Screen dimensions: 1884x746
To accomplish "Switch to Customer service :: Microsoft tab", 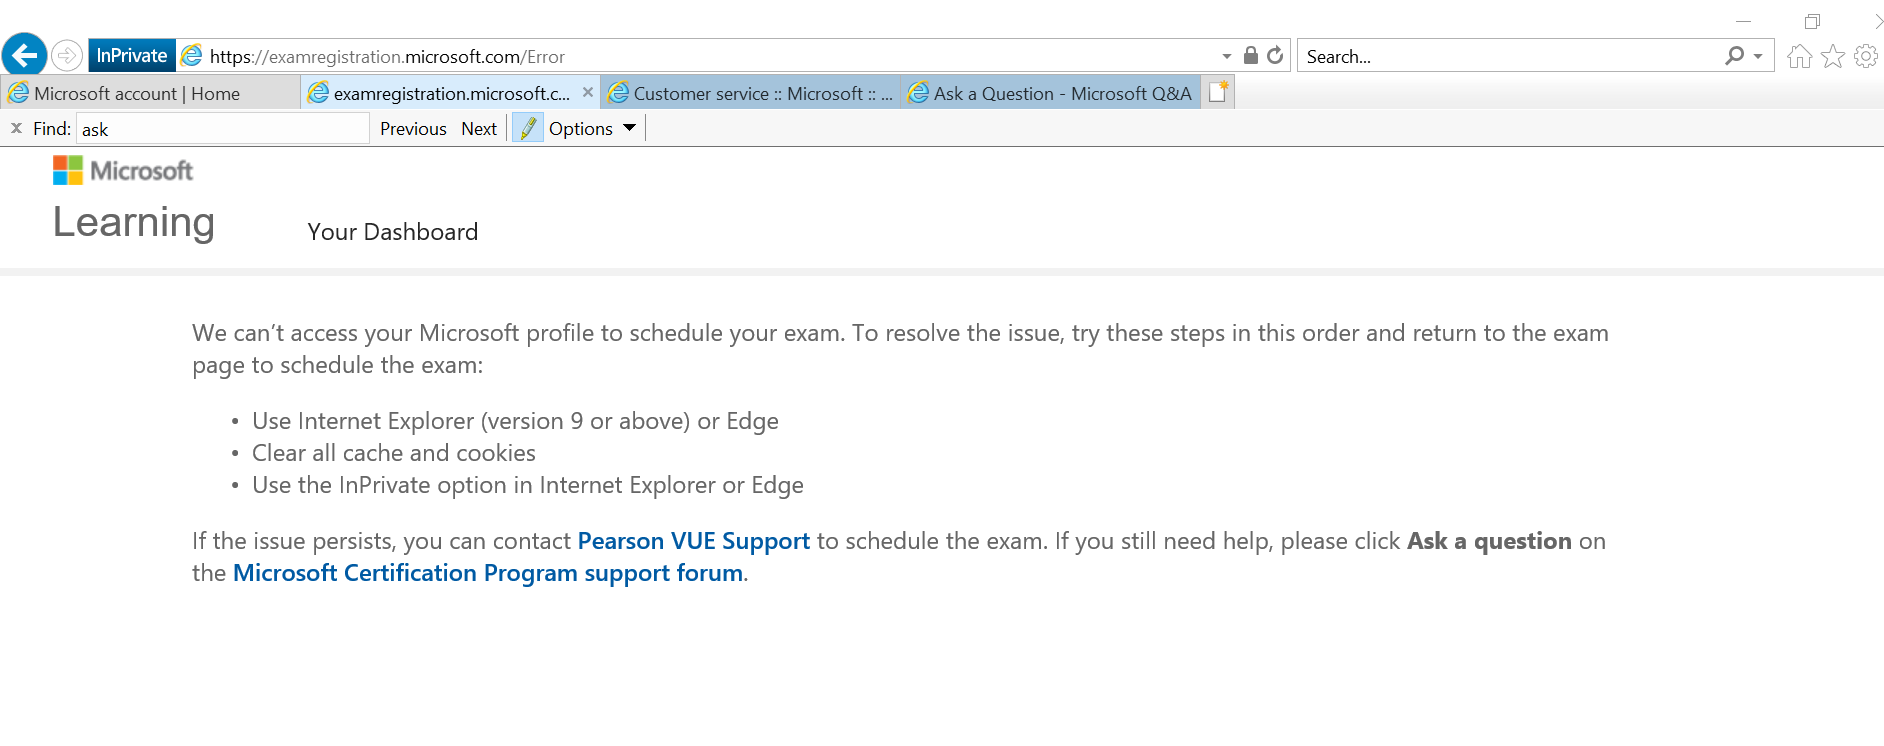I will [750, 93].
